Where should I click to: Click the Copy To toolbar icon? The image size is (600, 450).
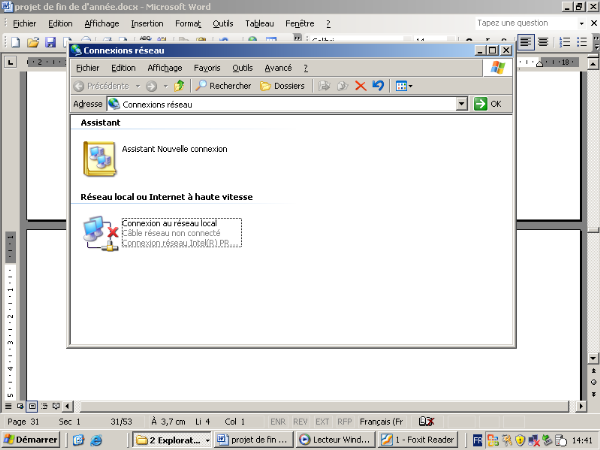tap(342, 86)
